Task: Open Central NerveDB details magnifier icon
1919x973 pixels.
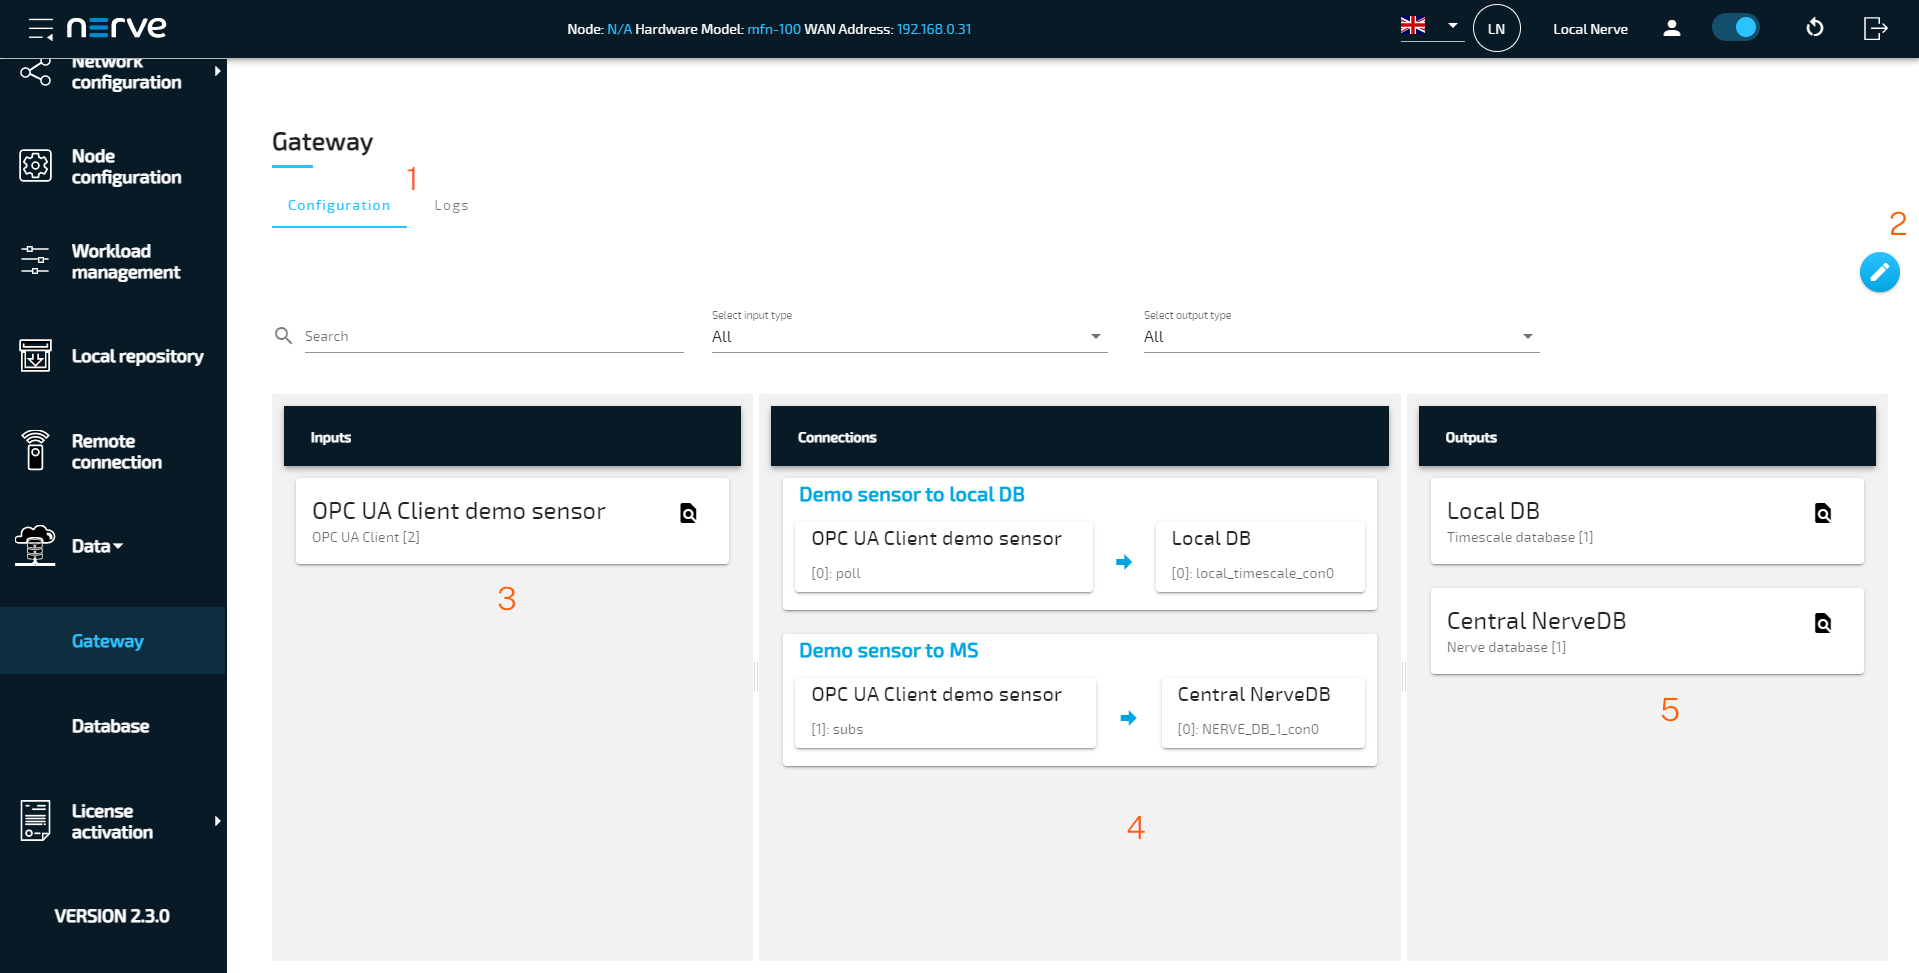Action: [x=1823, y=622]
